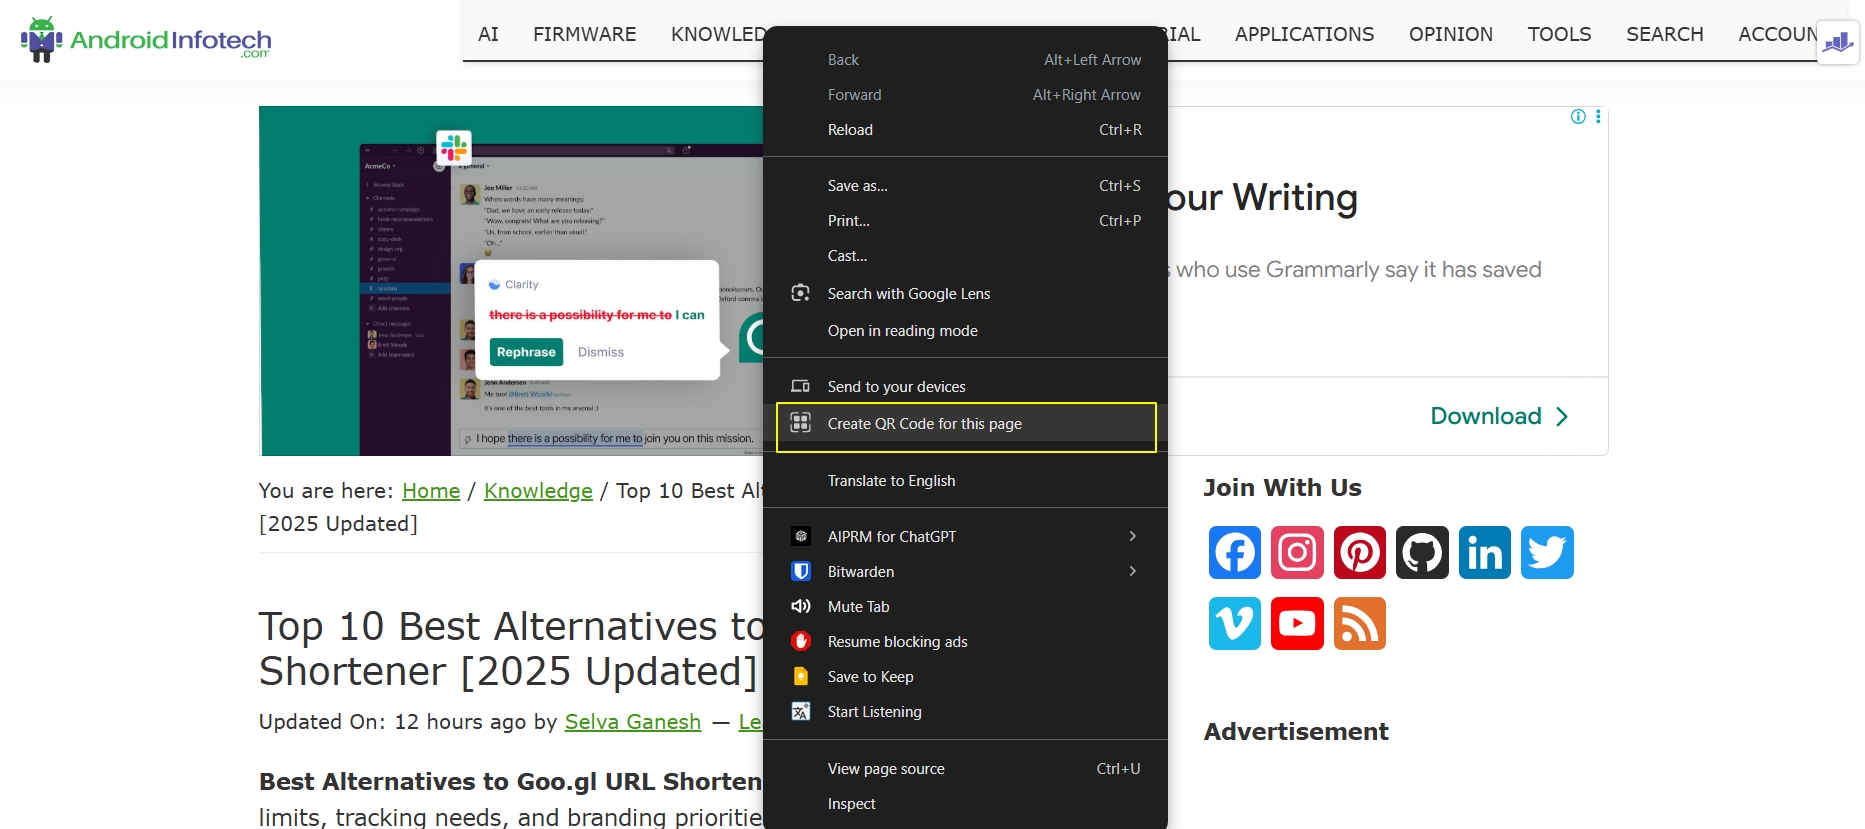Click the Download link in the ad
This screenshot has height=829, width=1865.
coord(1486,416)
